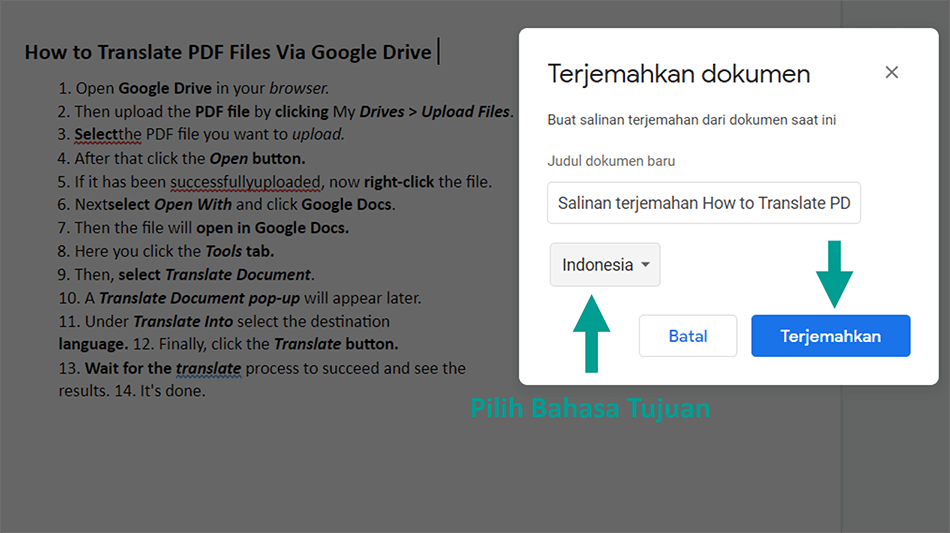
Task: Click the 'Judul dokumen baru' label
Action: pyautogui.click(x=611, y=161)
